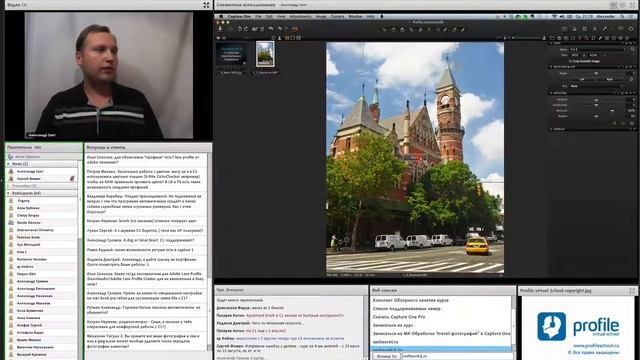Toggle the Crop Outside Image checkbox
The width and height of the screenshot is (640, 360).
pyautogui.click(x=570, y=61)
